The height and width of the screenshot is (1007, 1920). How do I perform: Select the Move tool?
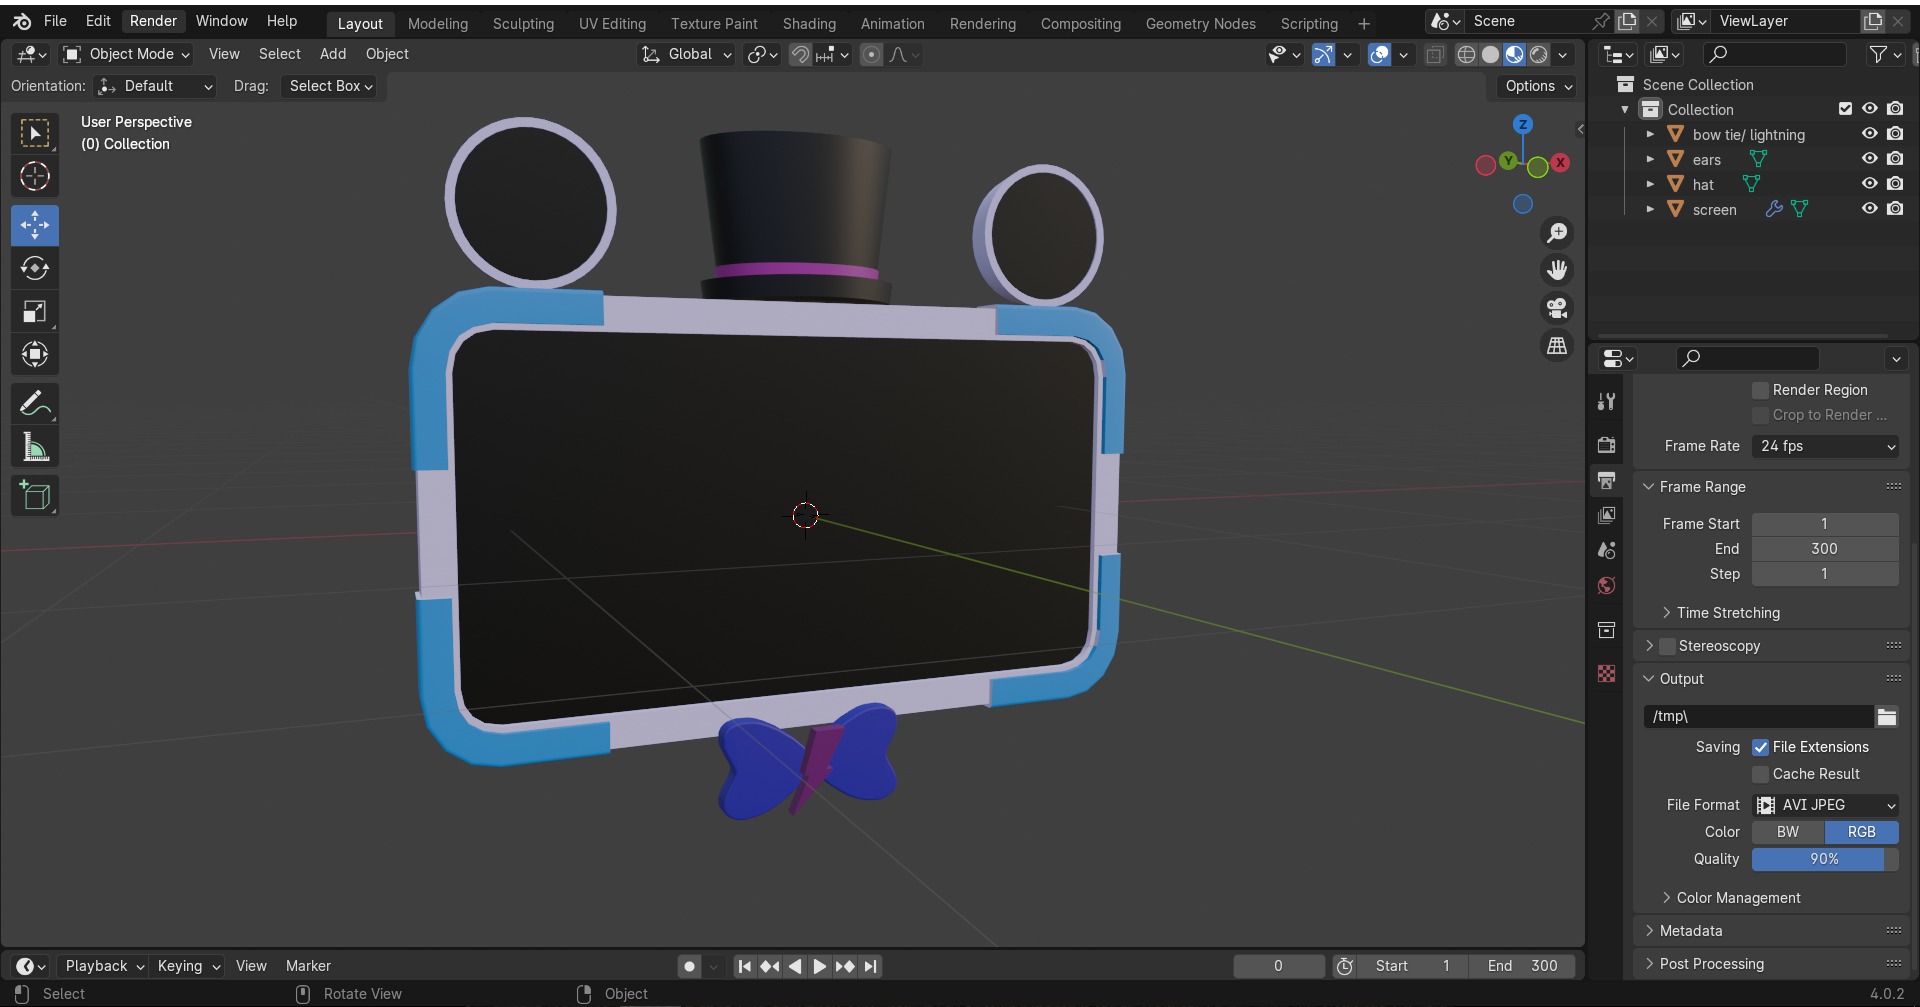pos(35,225)
